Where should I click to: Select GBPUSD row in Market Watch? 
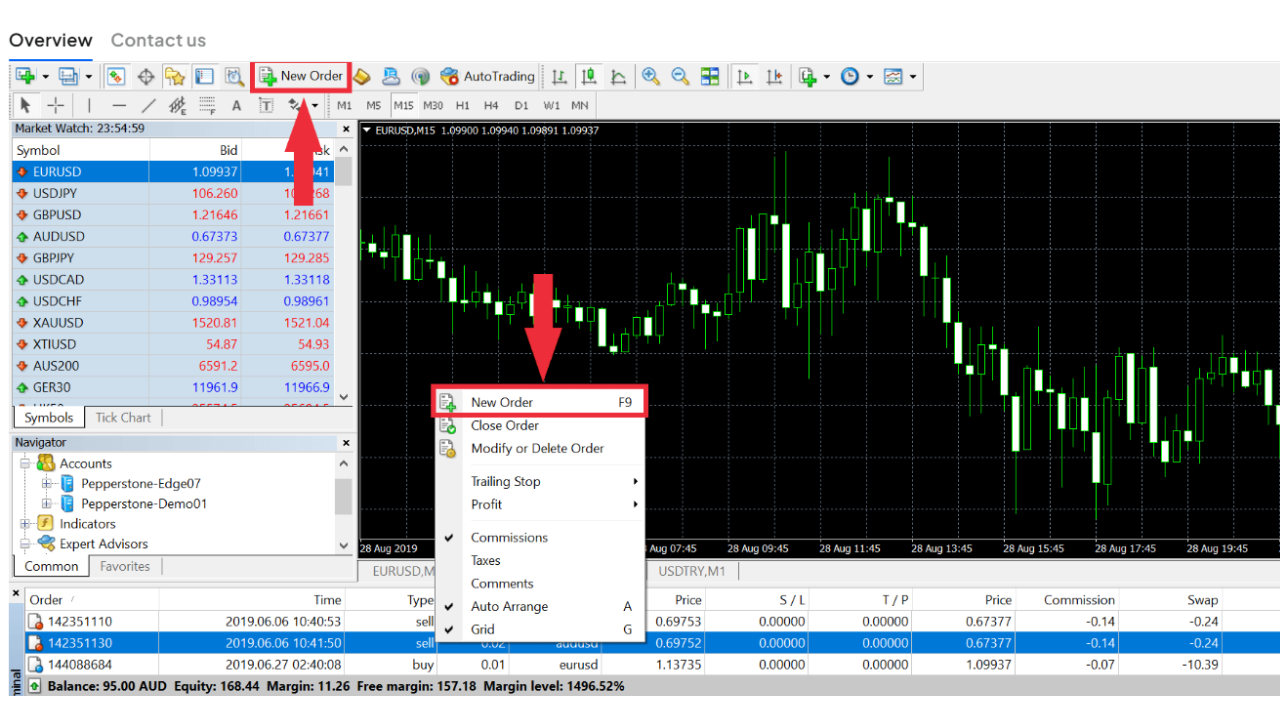click(57, 215)
